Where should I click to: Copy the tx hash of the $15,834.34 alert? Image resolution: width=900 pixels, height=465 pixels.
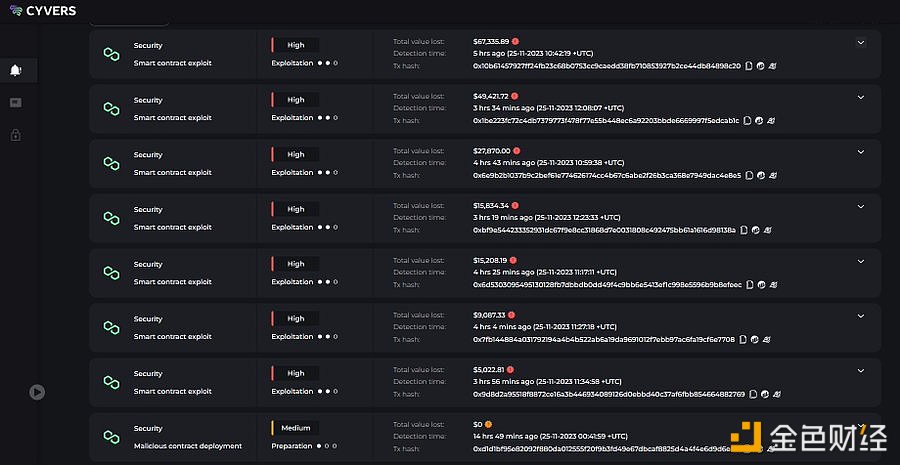[744, 230]
